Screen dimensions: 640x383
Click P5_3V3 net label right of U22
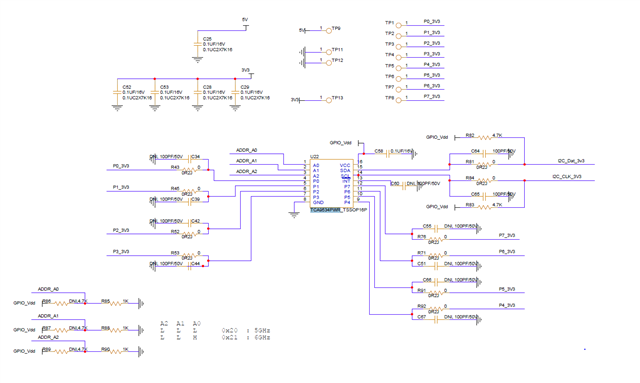click(507, 289)
